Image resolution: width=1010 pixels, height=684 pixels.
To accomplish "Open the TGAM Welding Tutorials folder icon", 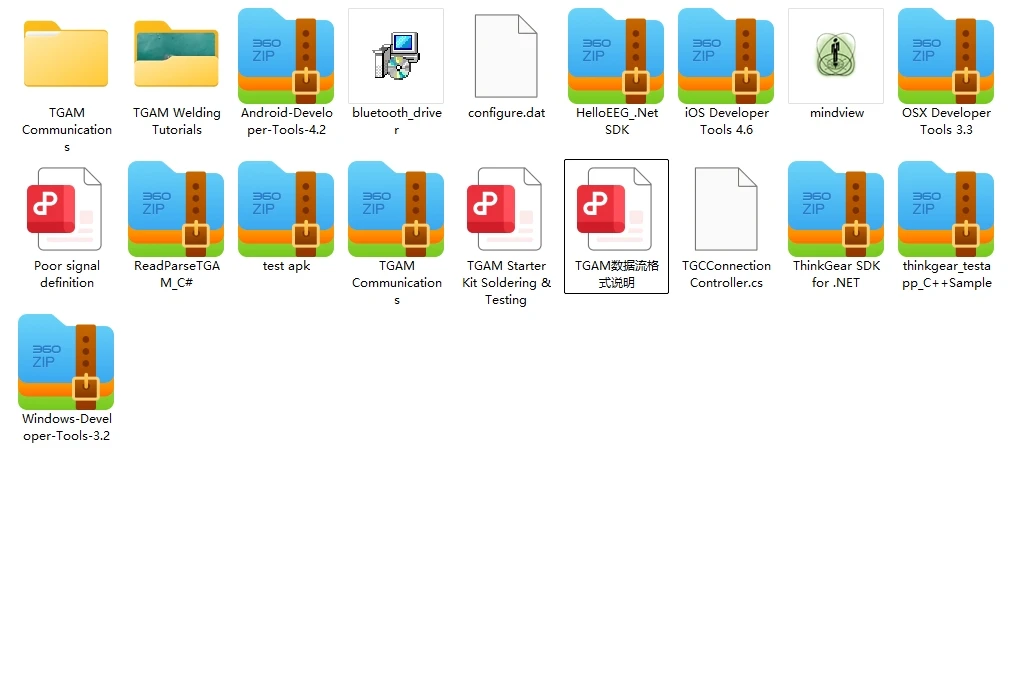I will [176, 54].
